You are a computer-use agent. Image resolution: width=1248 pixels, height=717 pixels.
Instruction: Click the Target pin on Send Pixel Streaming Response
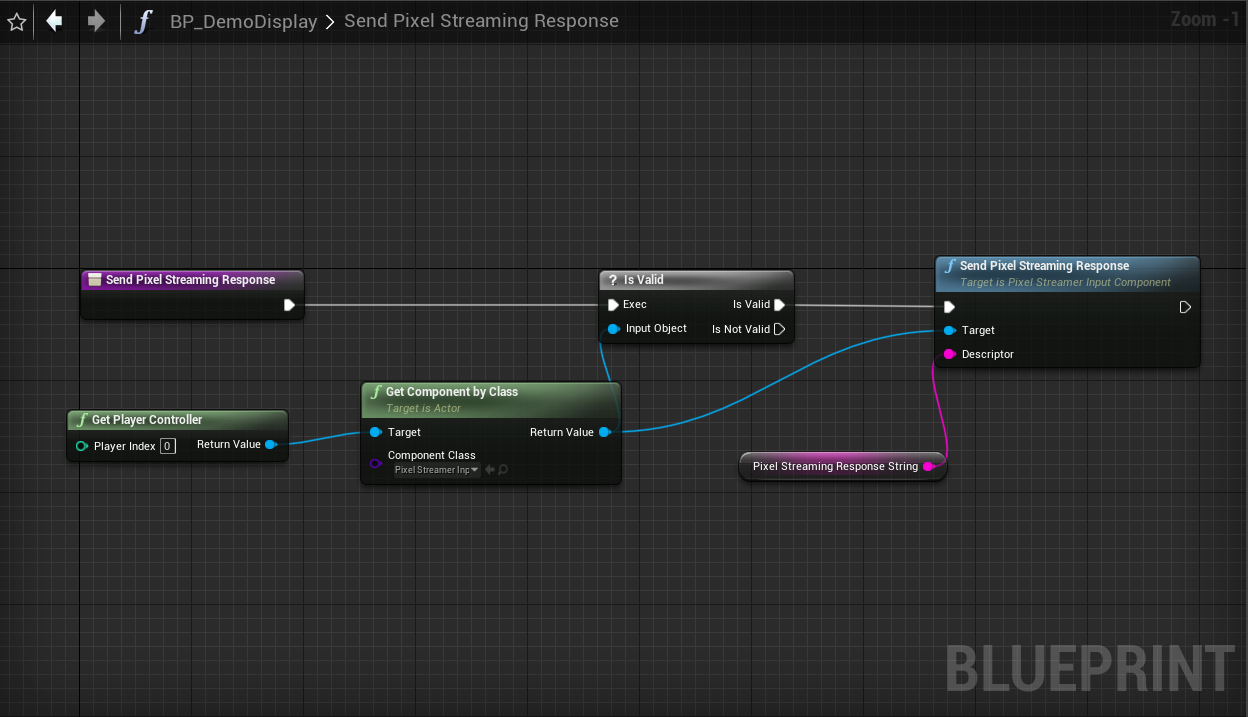pyautogui.click(x=950, y=331)
